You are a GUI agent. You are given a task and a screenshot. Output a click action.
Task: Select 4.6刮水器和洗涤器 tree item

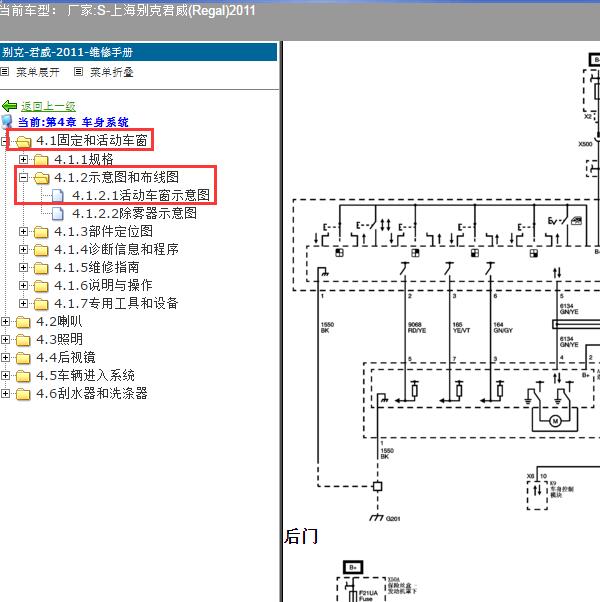click(x=92, y=393)
